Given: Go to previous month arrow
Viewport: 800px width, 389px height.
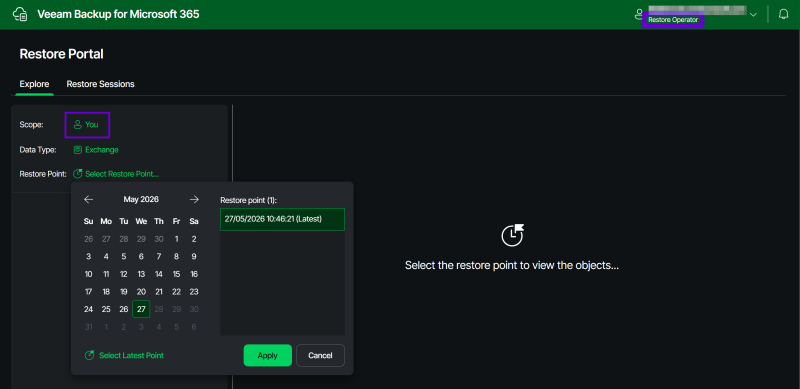Looking at the screenshot, I should (x=89, y=199).
